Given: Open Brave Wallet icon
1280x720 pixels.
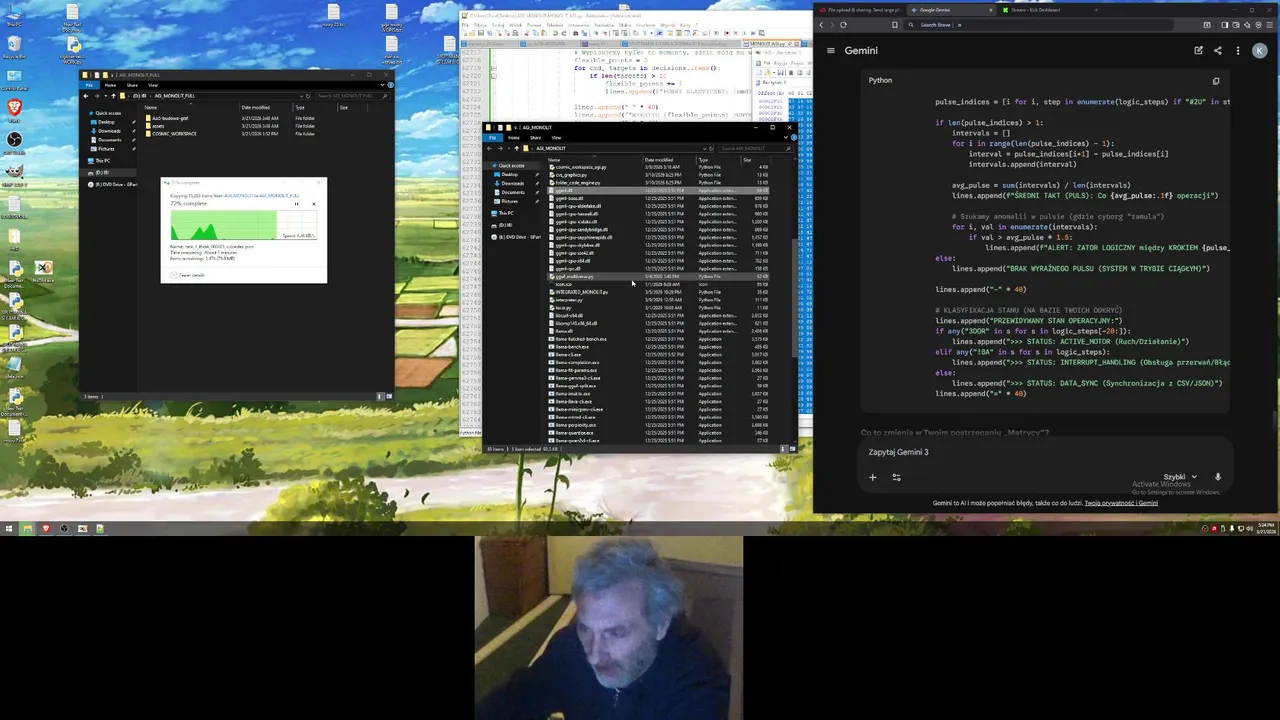Looking at the screenshot, I should 1236,25.
